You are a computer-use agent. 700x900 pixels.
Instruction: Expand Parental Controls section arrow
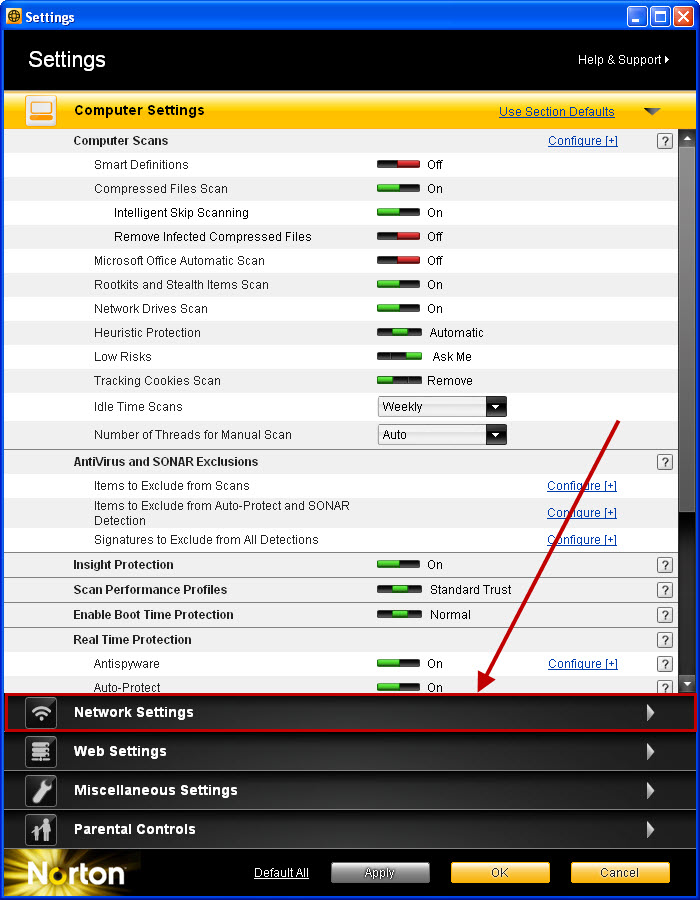[x=650, y=829]
